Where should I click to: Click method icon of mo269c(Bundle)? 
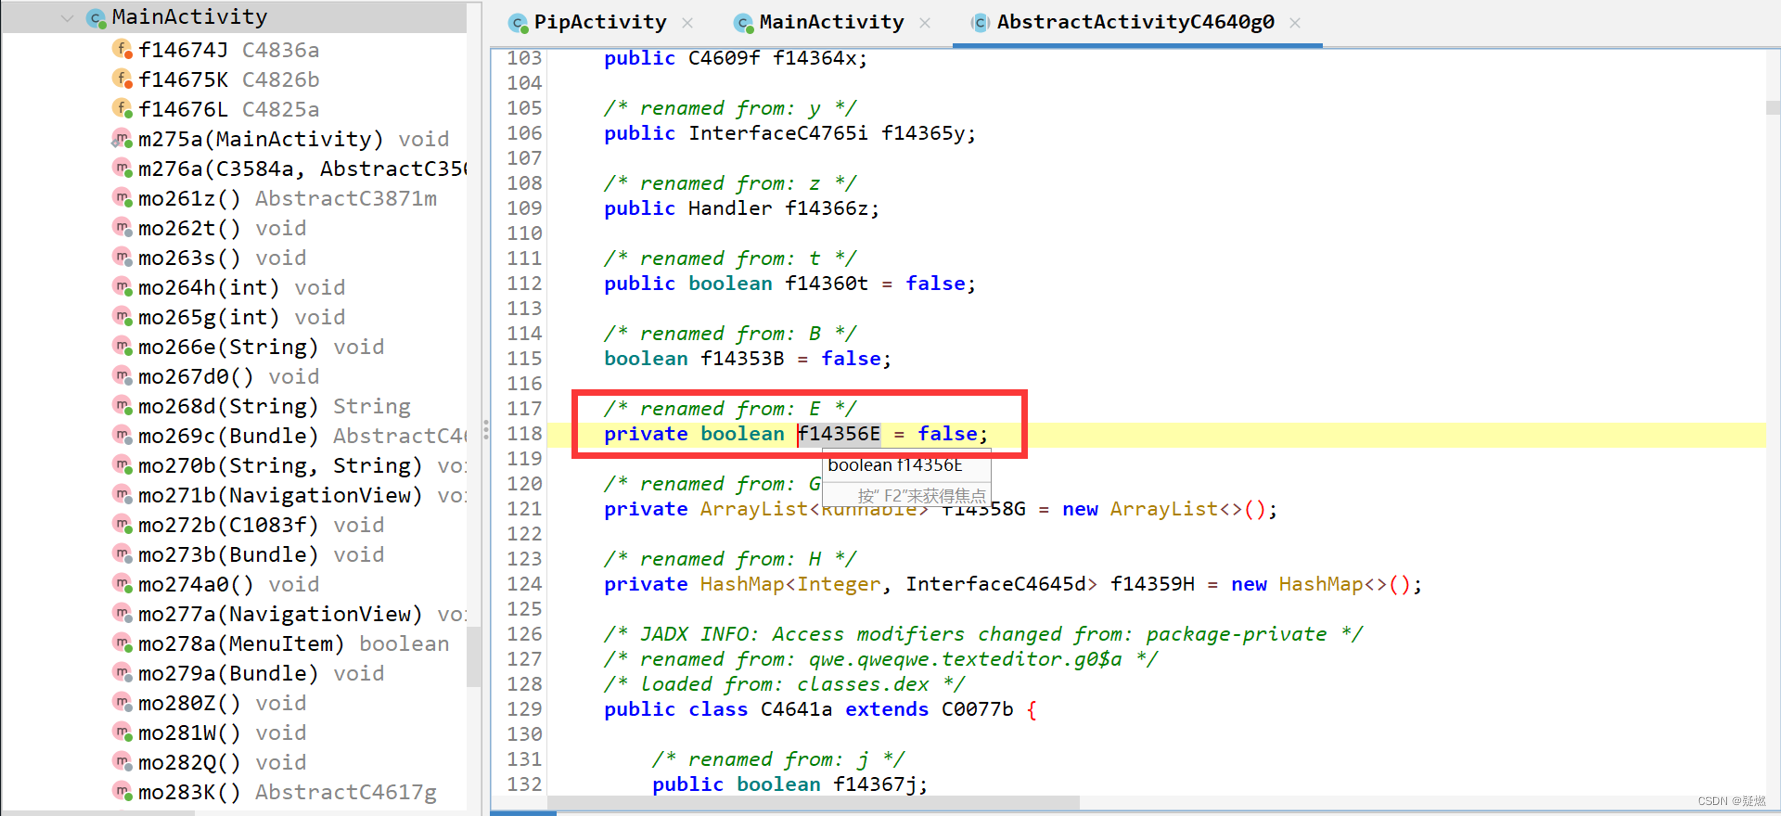click(x=122, y=435)
